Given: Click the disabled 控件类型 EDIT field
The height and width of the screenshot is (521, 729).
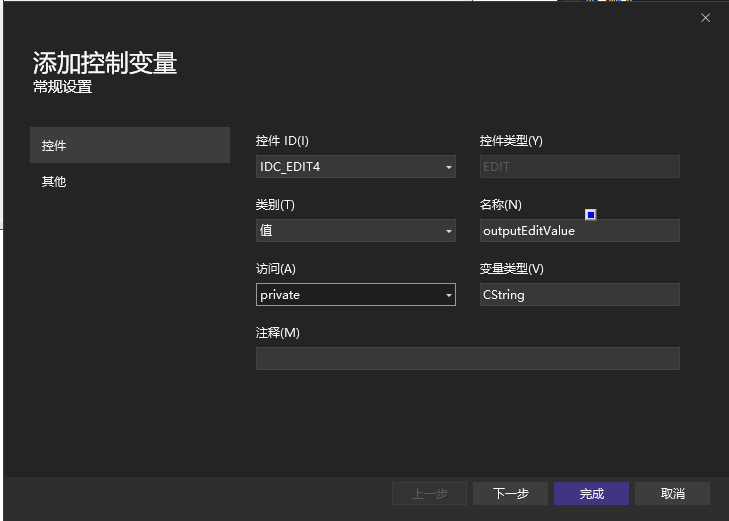Looking at the screenshot, I should click(579, 166).
